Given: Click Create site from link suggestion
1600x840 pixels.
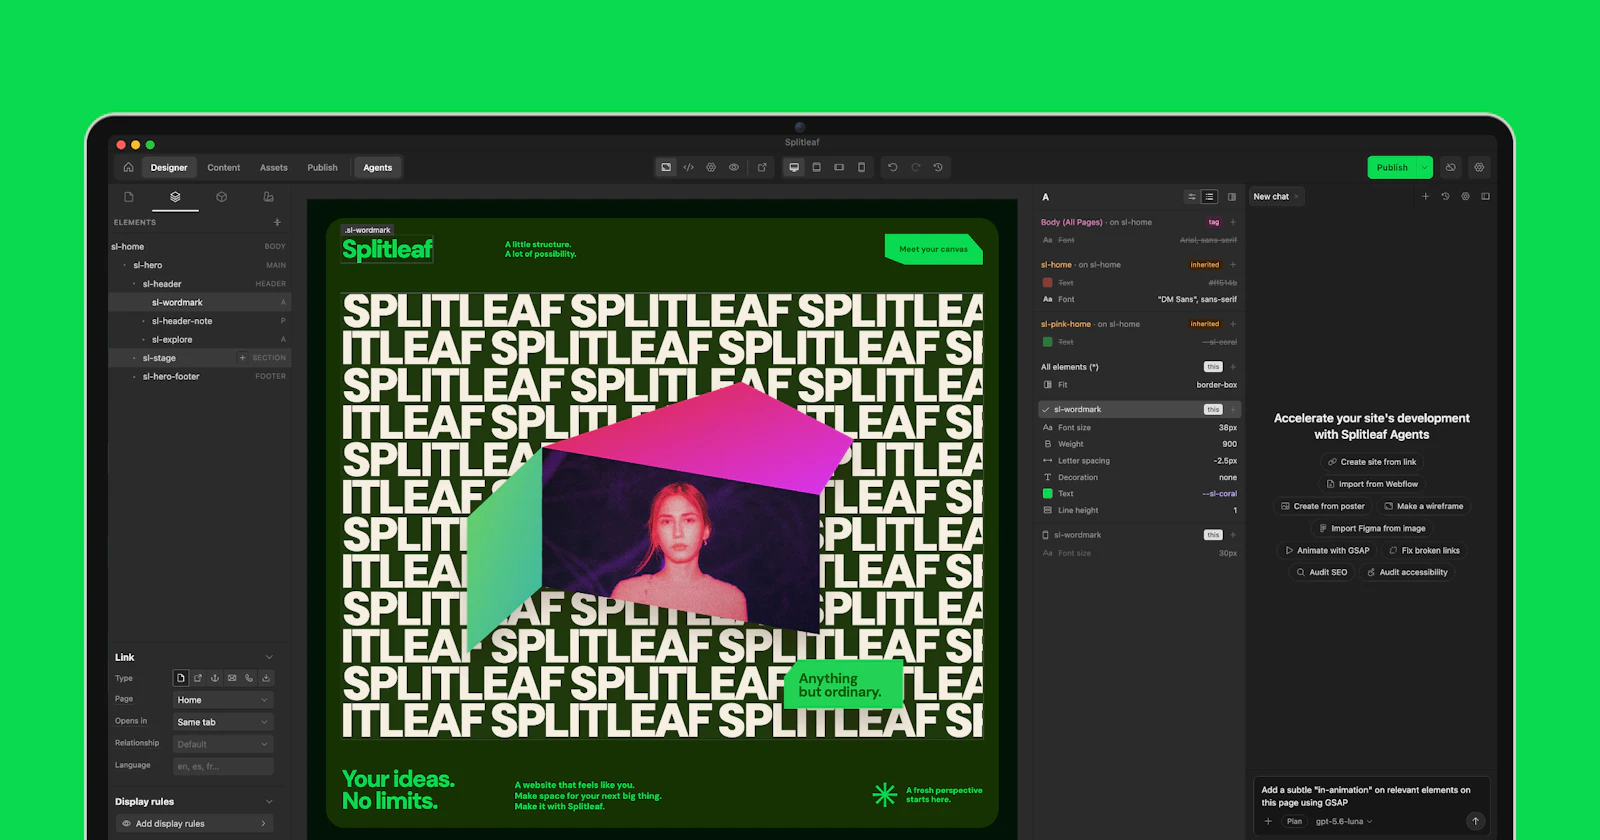Looking at the screenshot, I should tap(1372, 462).
